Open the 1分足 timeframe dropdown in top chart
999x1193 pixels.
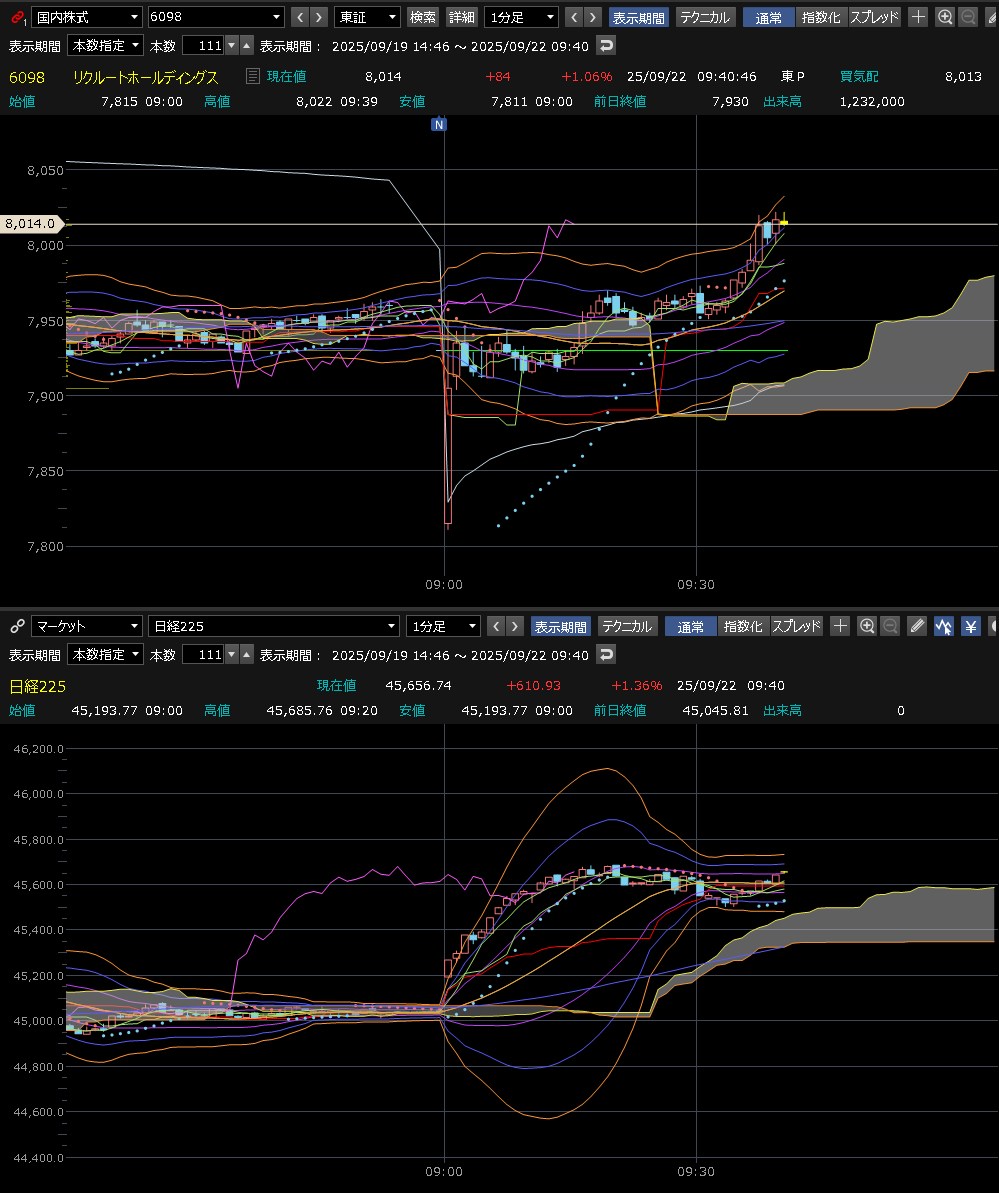(521, 17)
